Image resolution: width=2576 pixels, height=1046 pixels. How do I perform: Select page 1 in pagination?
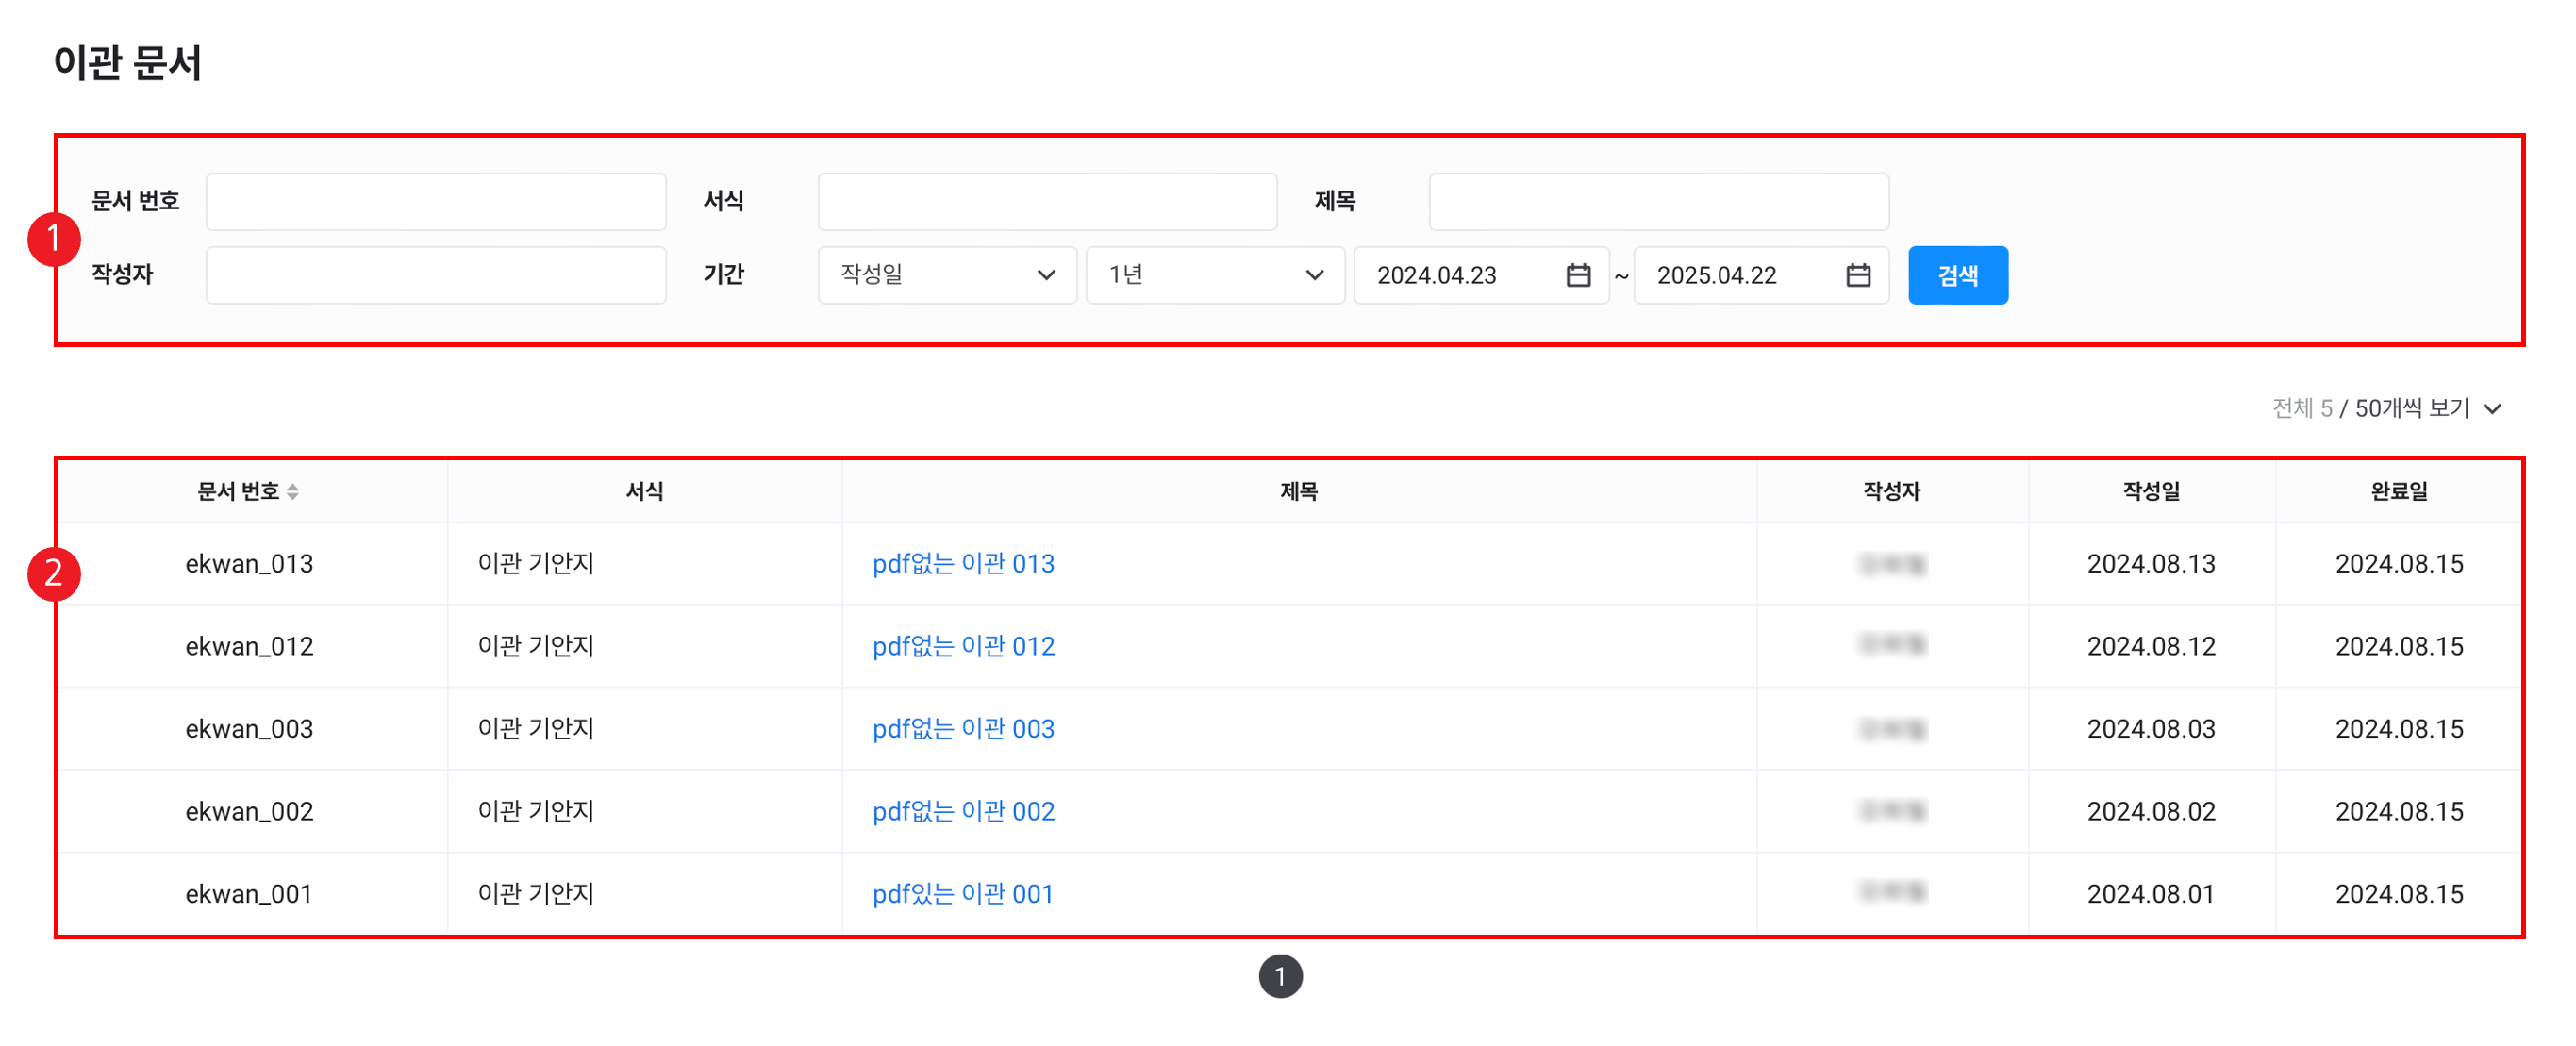(1279, 976)
